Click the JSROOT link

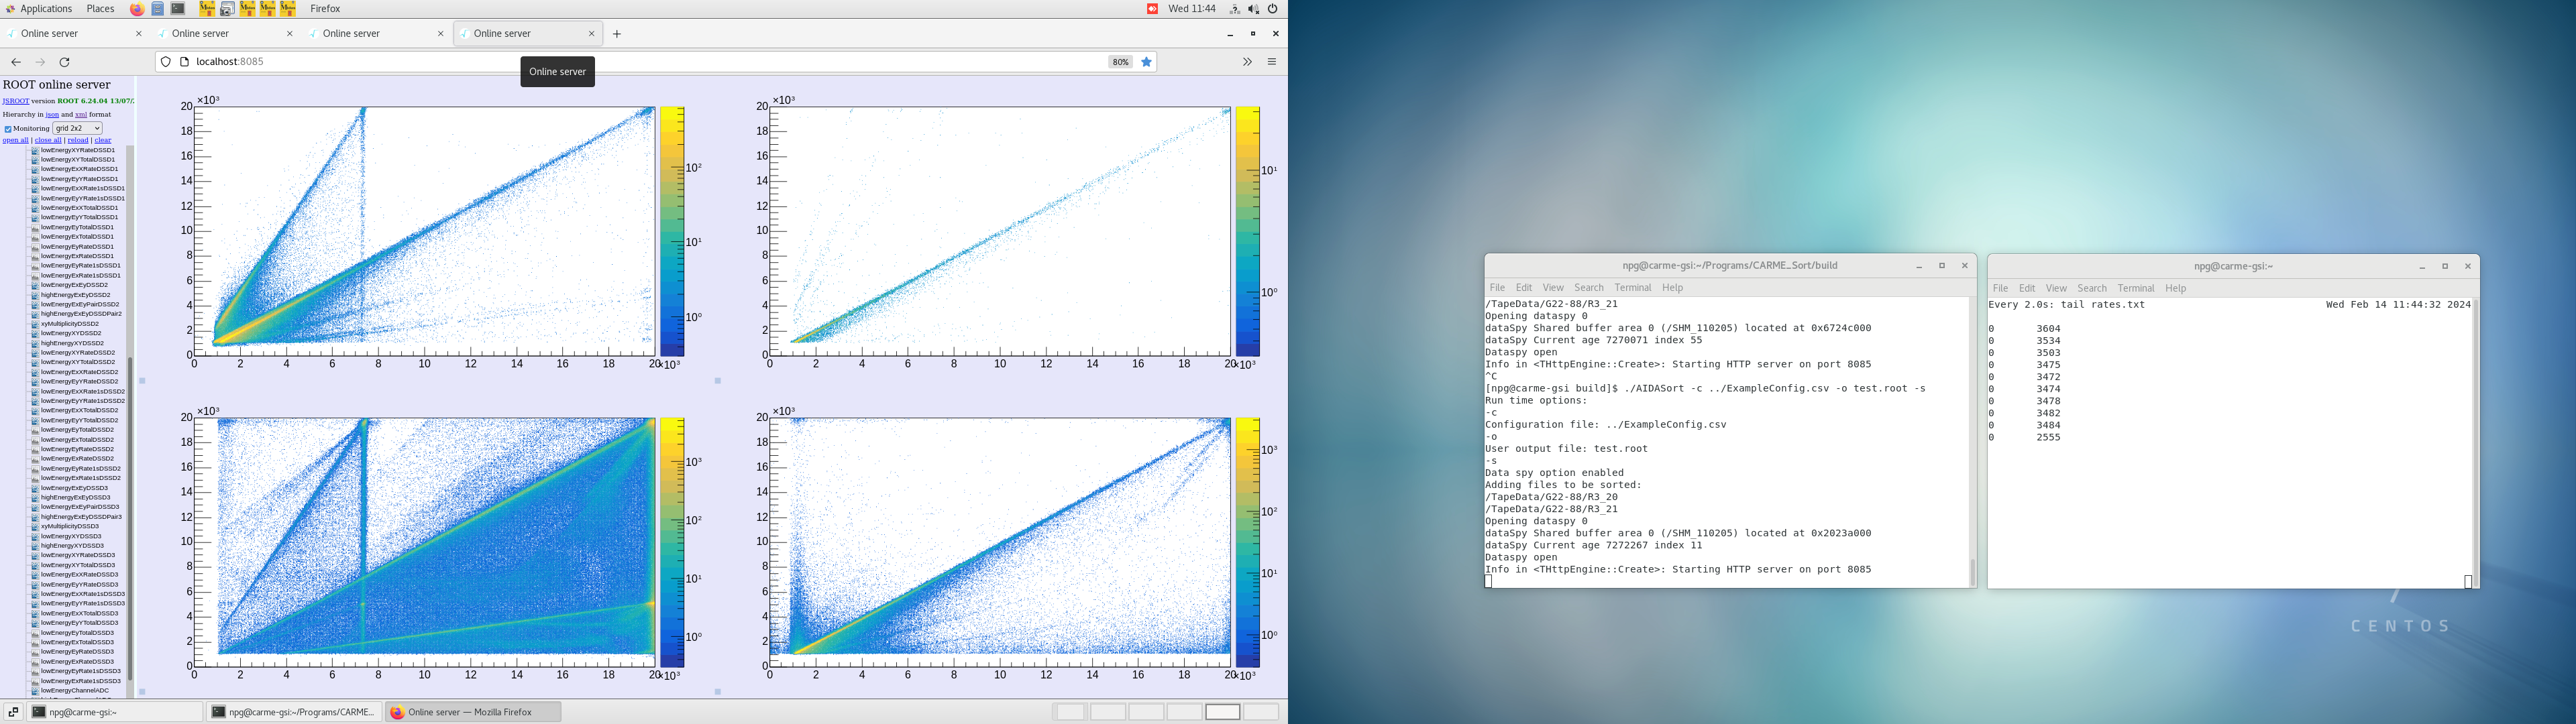coord(15,101)
